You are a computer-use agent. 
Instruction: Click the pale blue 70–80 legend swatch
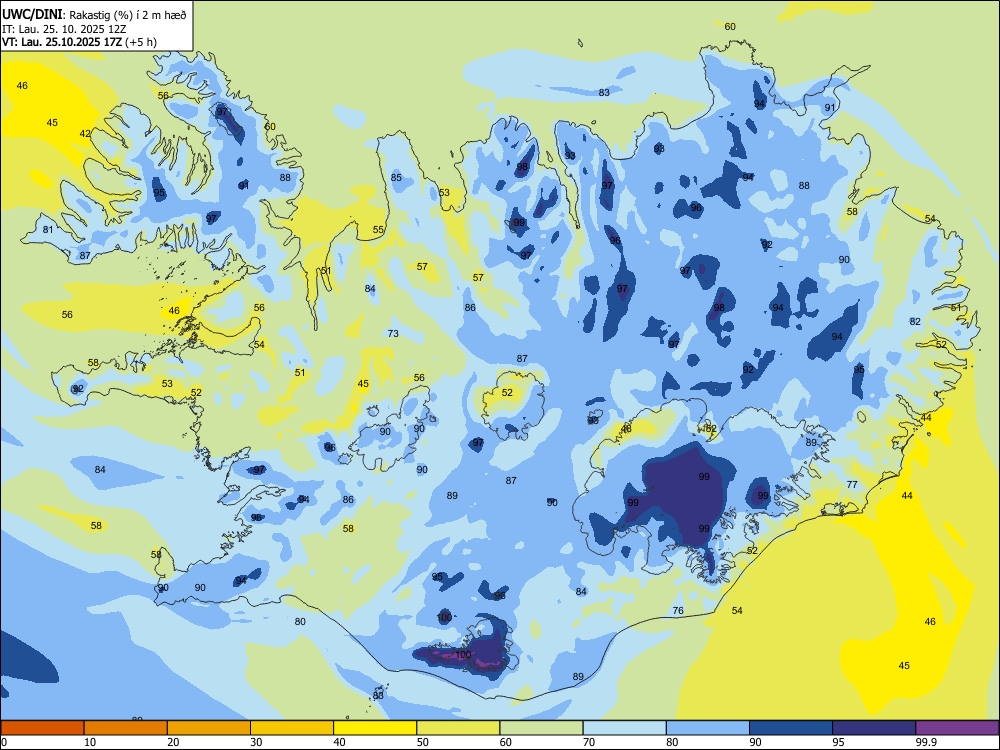[624, 728]
